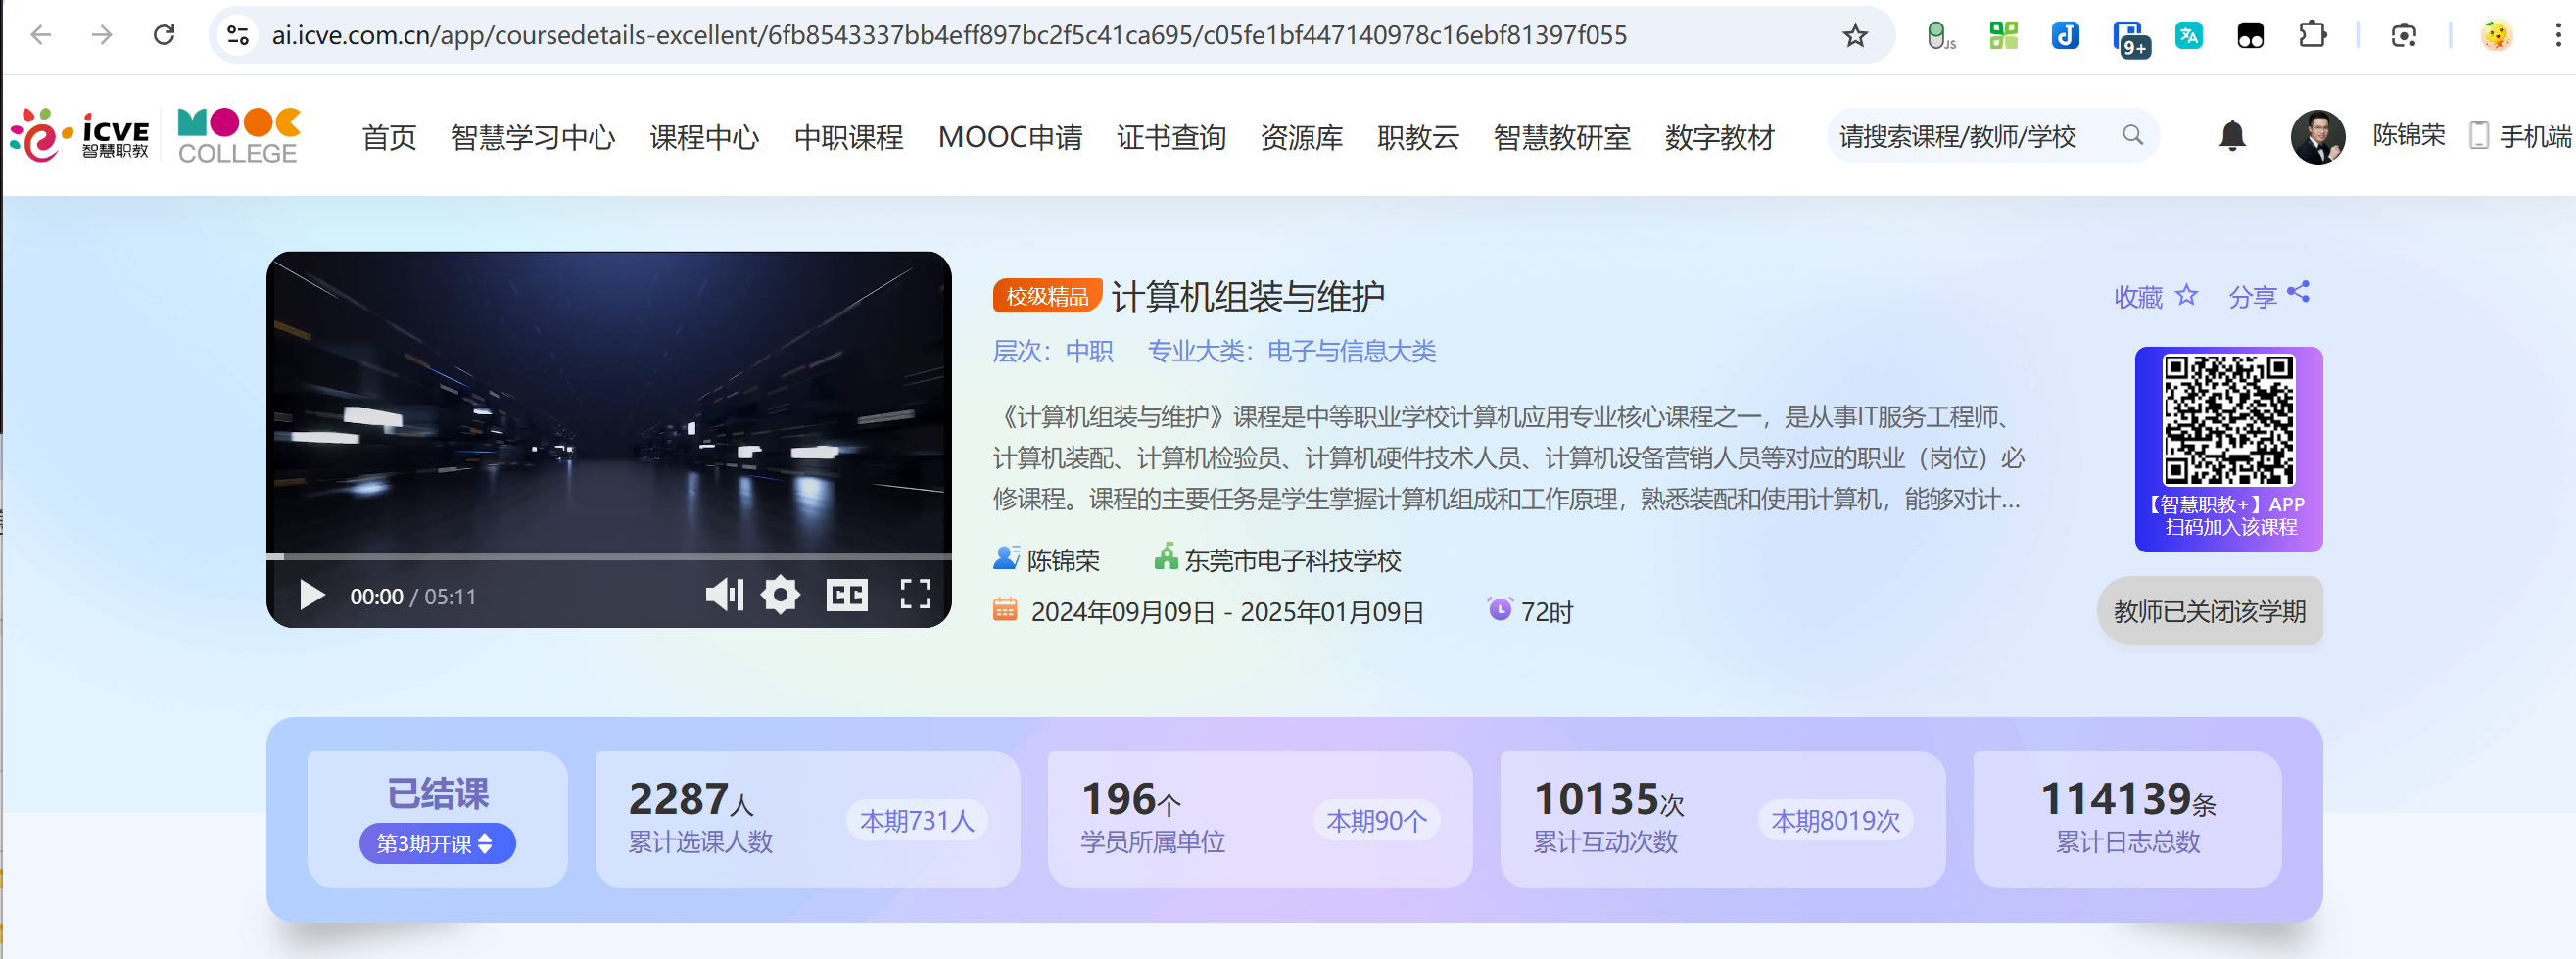Open the 分享 share icon
Viewport: 2576px width, 959px height.
pyautogui.click(x=2298, y=293)
